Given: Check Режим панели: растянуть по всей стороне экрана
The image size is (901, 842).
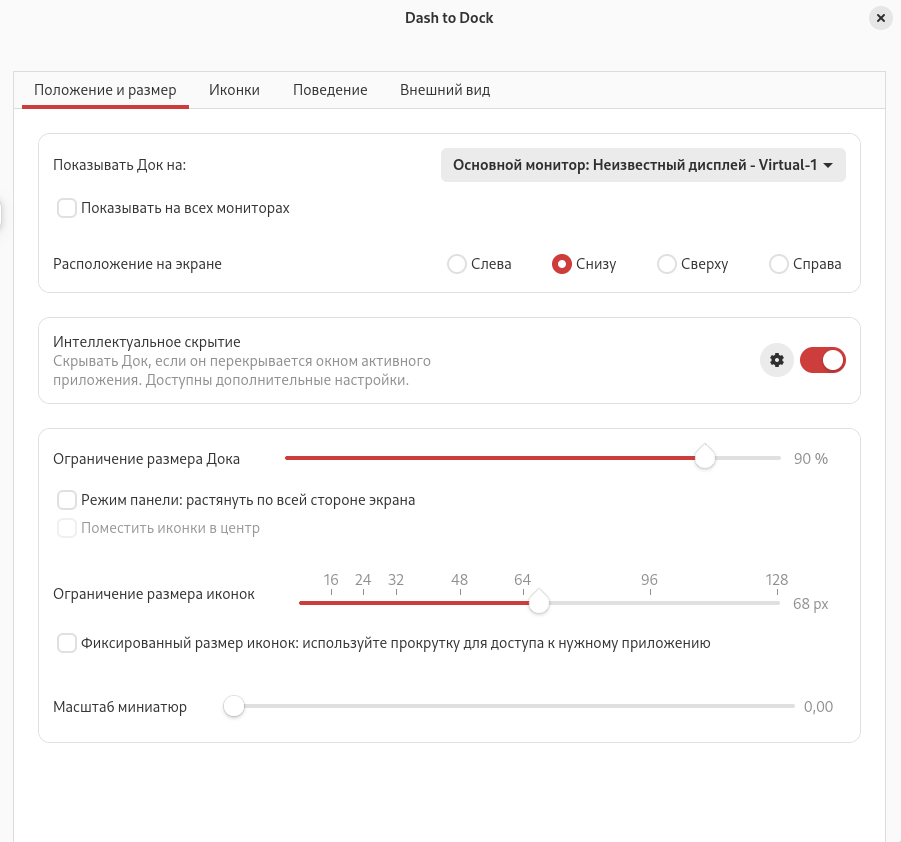Looking at the screenshot, I should coord(67,500).
